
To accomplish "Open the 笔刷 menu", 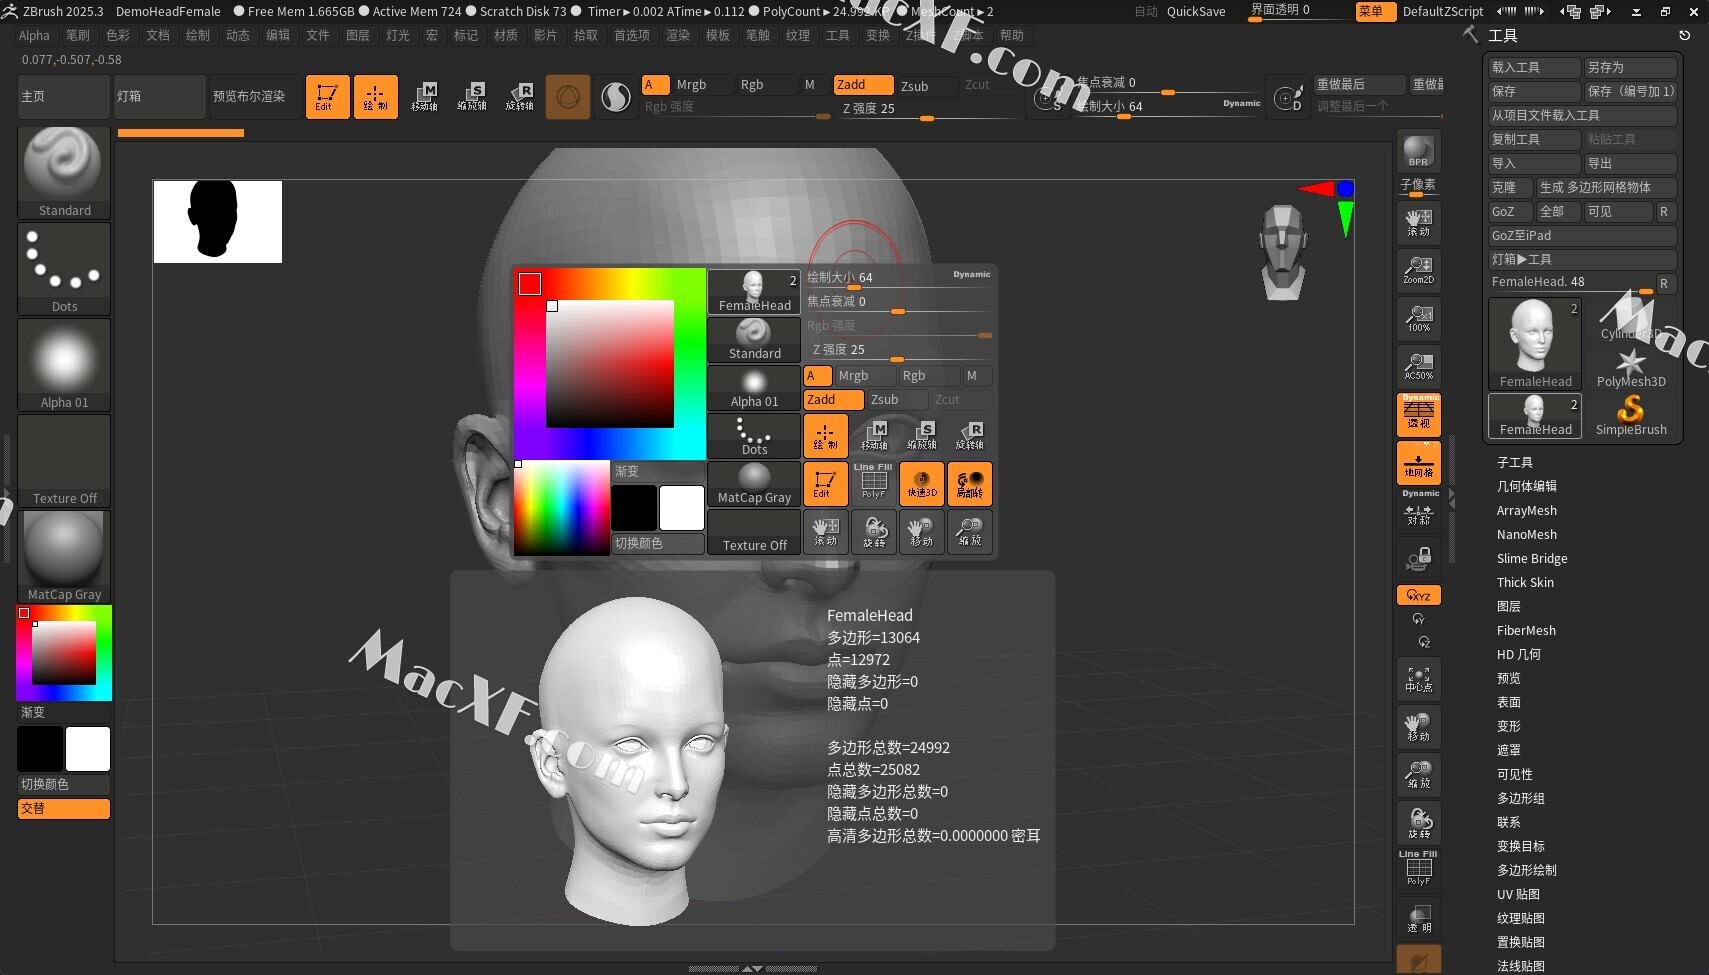I will (x=77, y=35).
